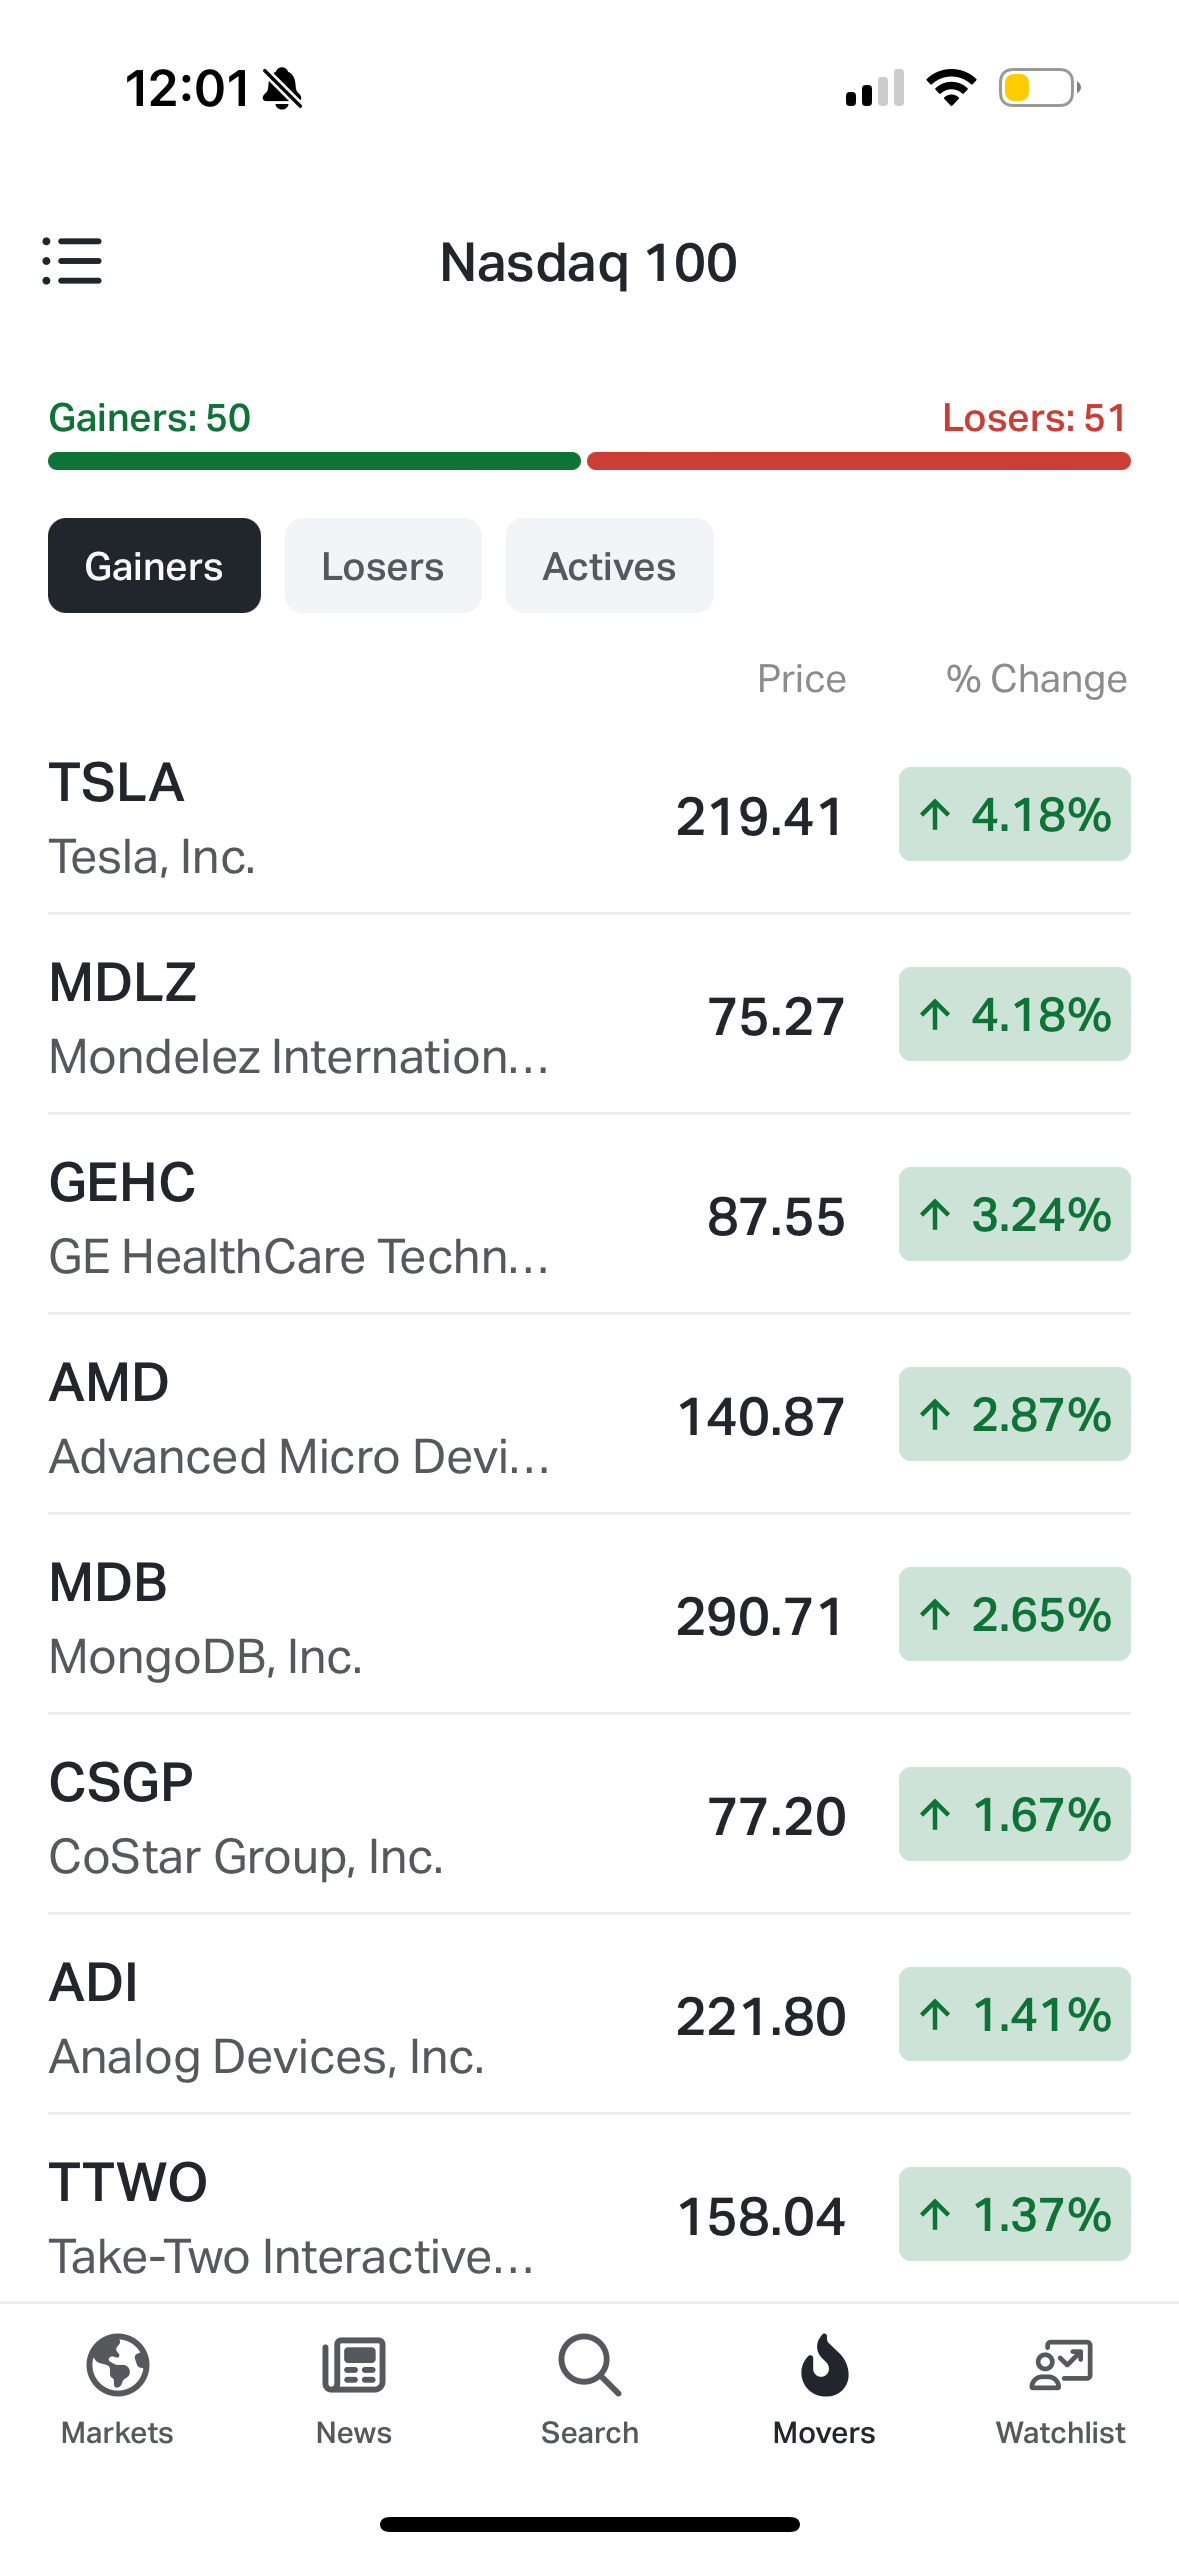The width and height of the screenshot is (1179, 2556).
Task: Tap the Search magnifier icon
Action: [589, 2365]
